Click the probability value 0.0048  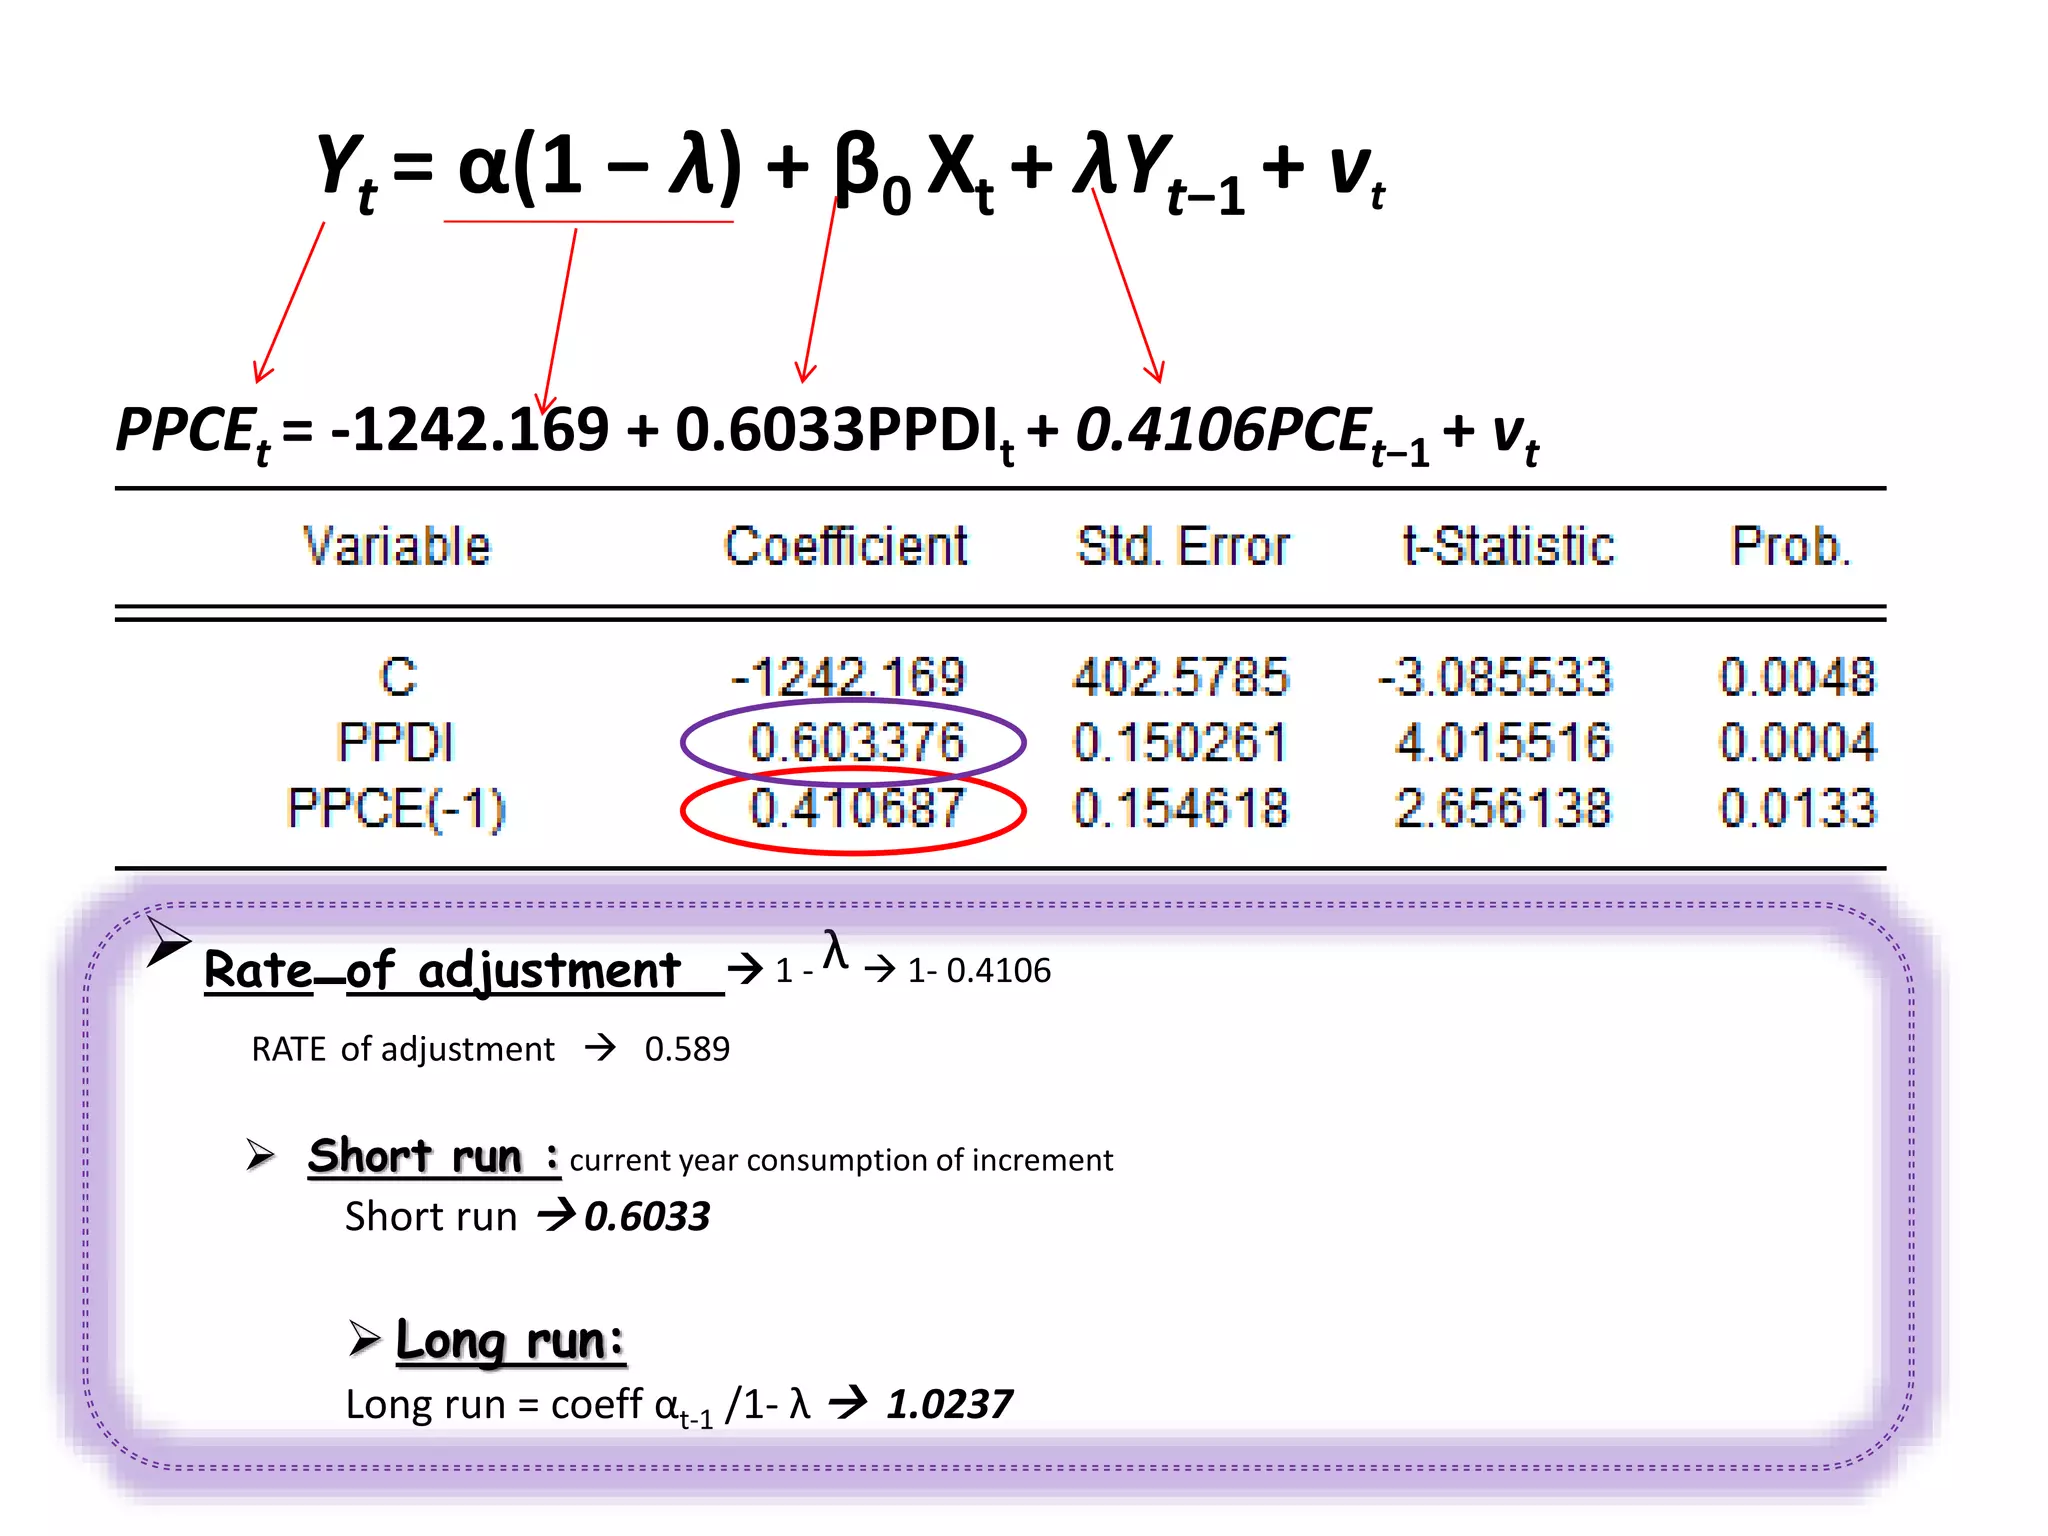tap(1798, 677)
